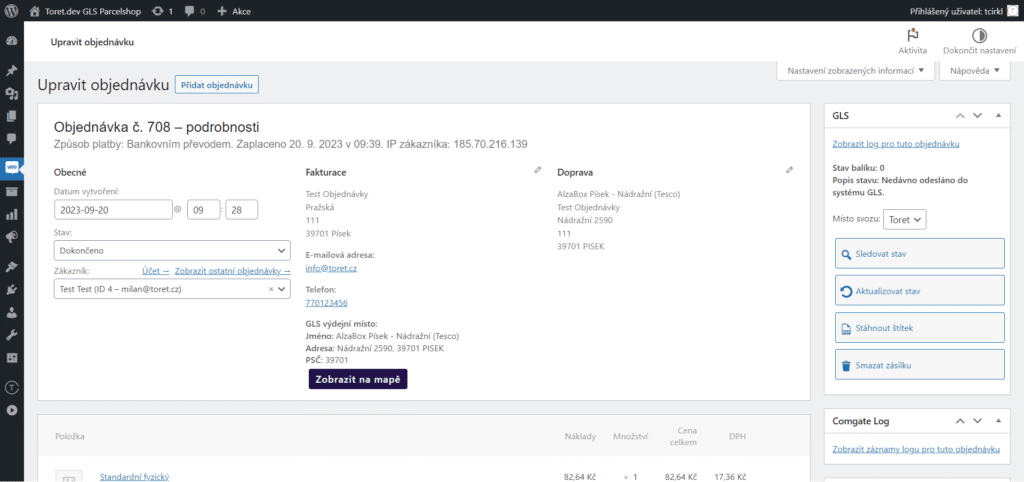
Task: Open Plugins plug sidebar icon
Action: [x=11, y=289]
